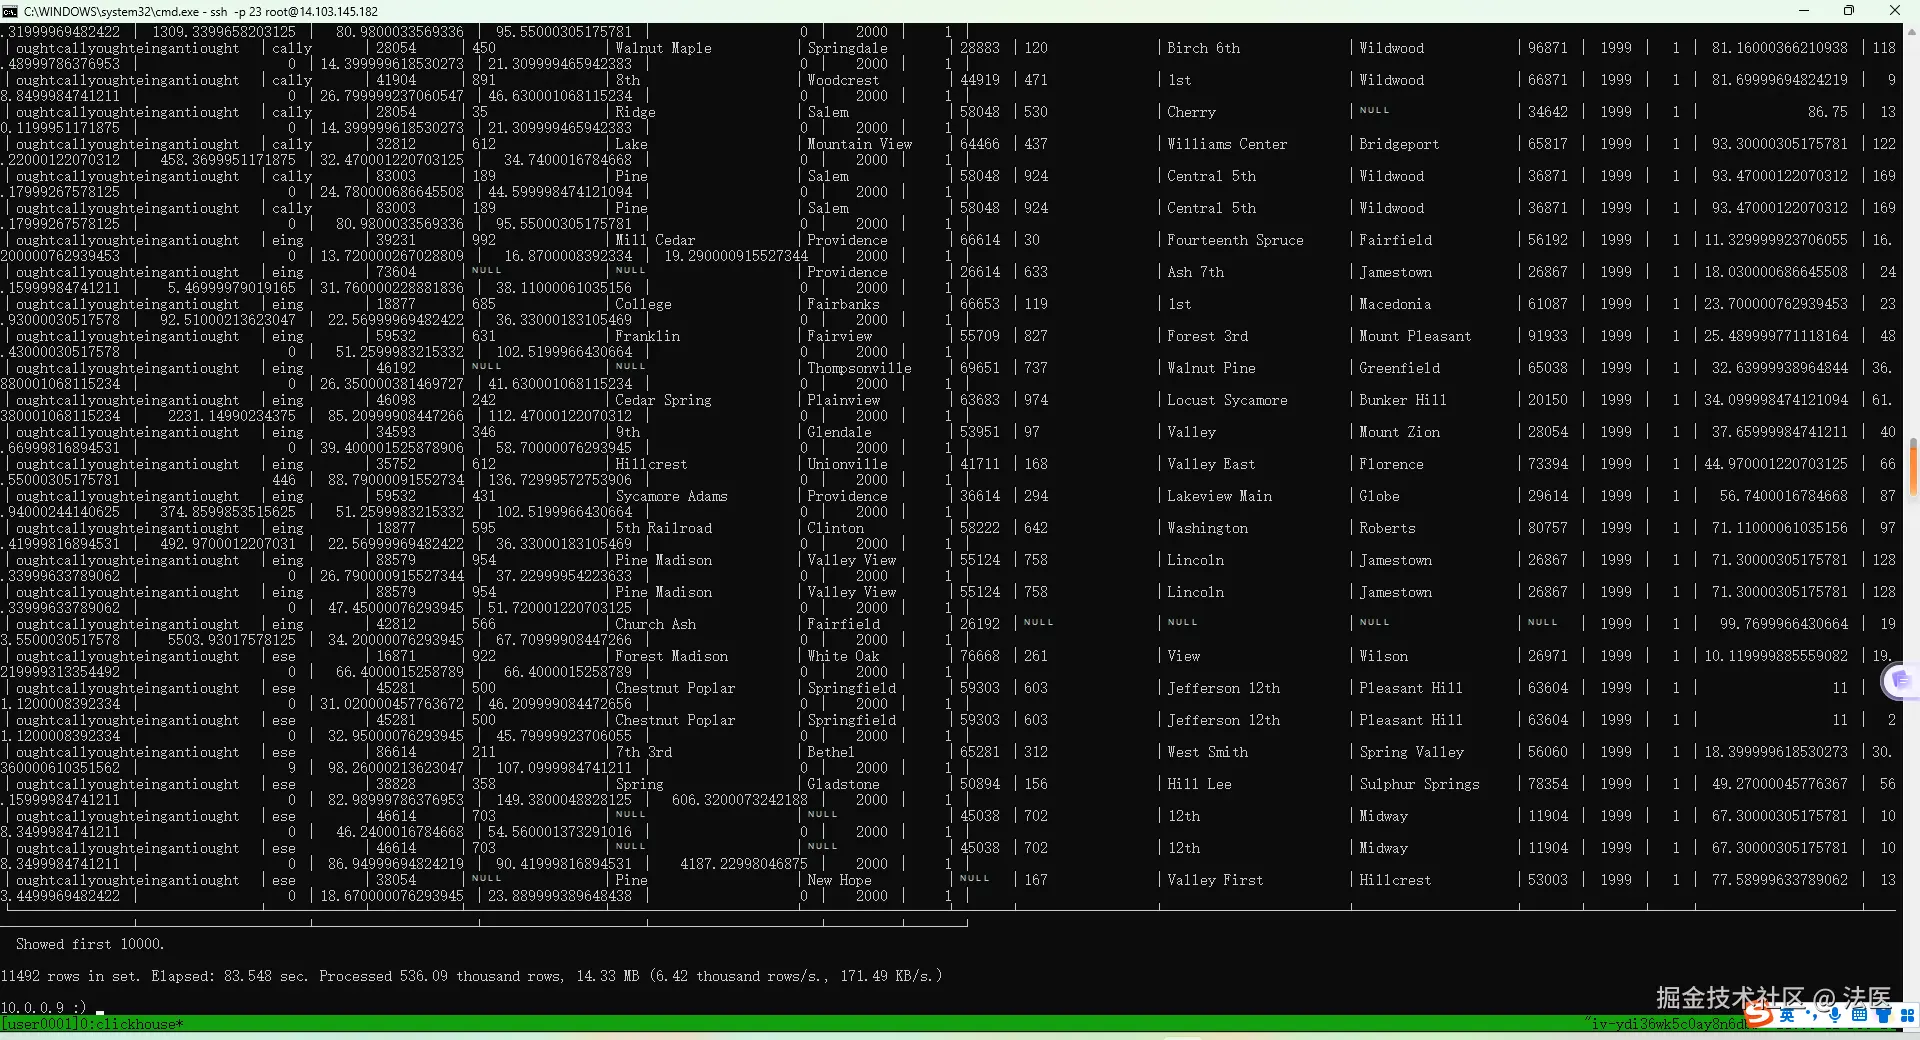Select the tmux status '[user0001]0:clickhouse*'
Viewport: 1920px width, 1040px height.
(x=92, y=1024)
